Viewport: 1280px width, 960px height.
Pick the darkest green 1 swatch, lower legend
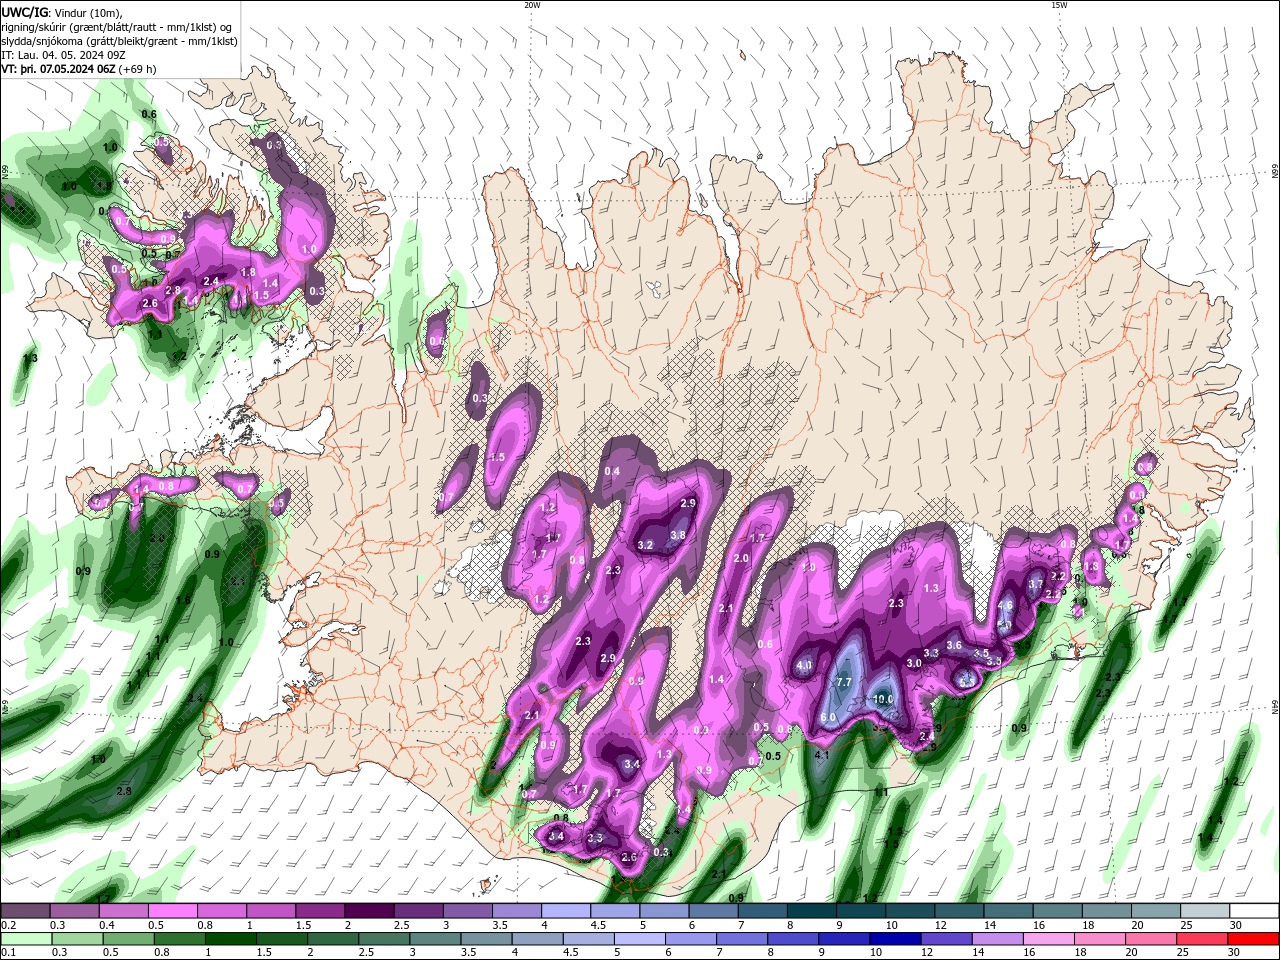(230, 939)
